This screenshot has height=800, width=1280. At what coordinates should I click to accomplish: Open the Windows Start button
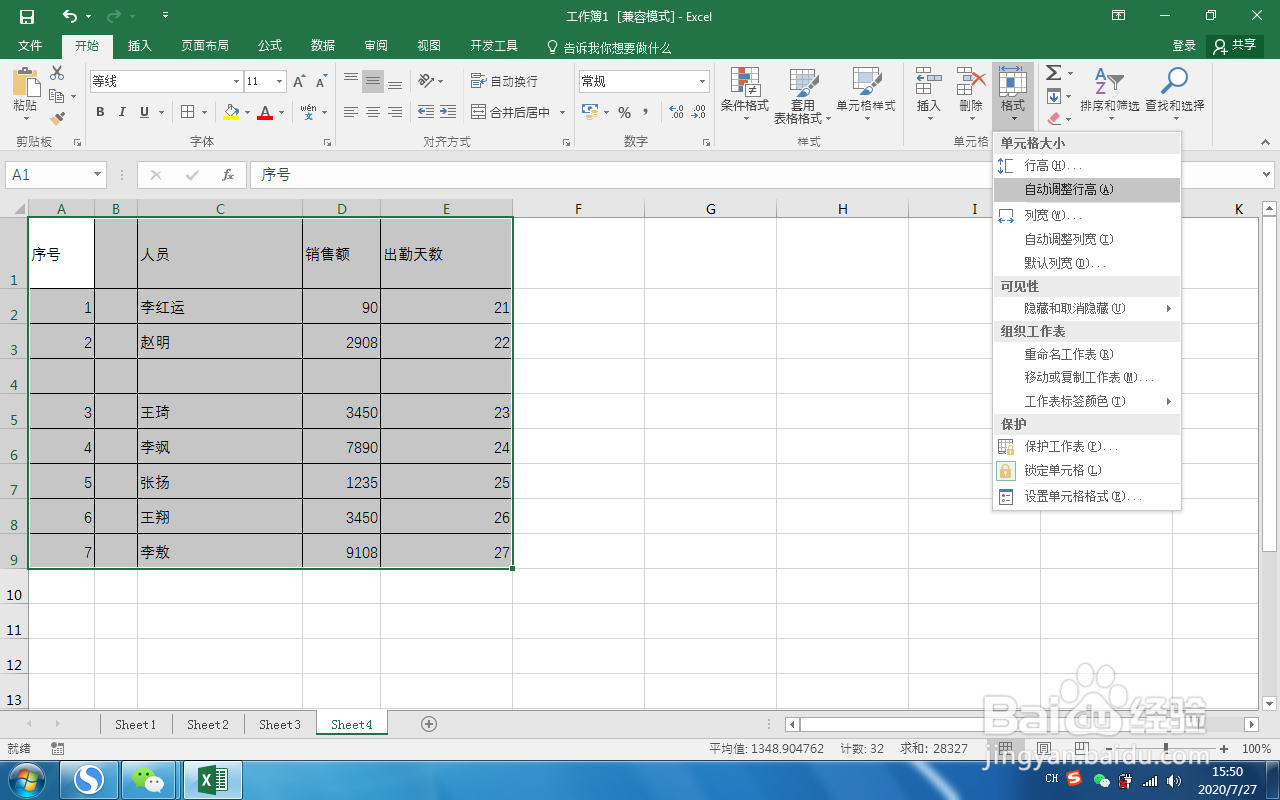pos(27,779)
